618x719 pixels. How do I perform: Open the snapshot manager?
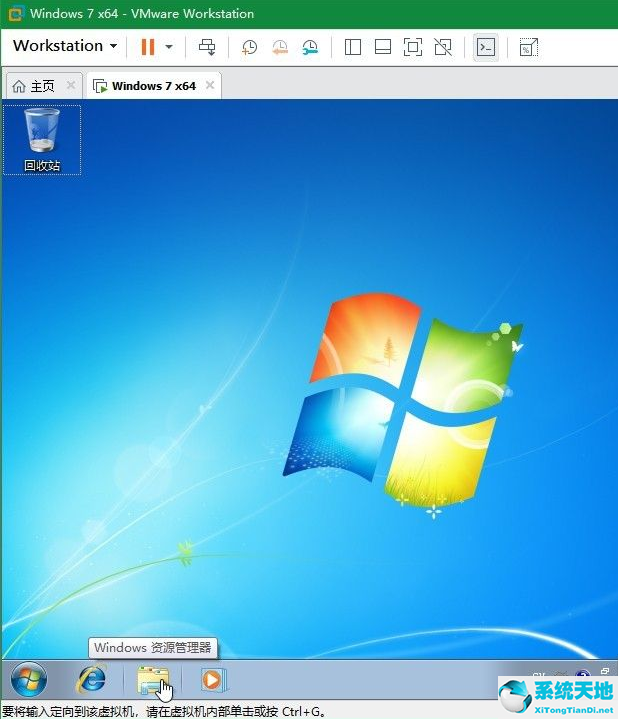coord(310,47)
